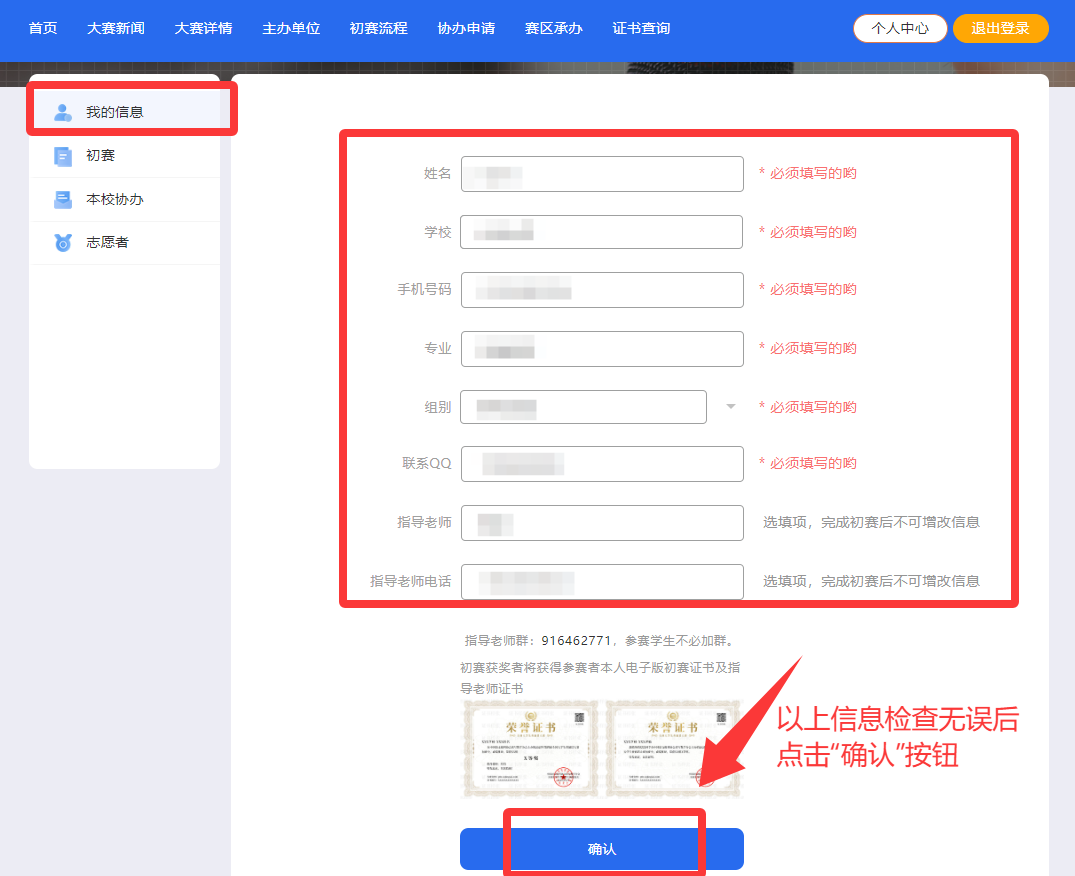Image resolution: width=1075 pixels, height=876 pixels.
Task: Select 初赛流程 in the top menu
Action: click(x=378, y=28)
